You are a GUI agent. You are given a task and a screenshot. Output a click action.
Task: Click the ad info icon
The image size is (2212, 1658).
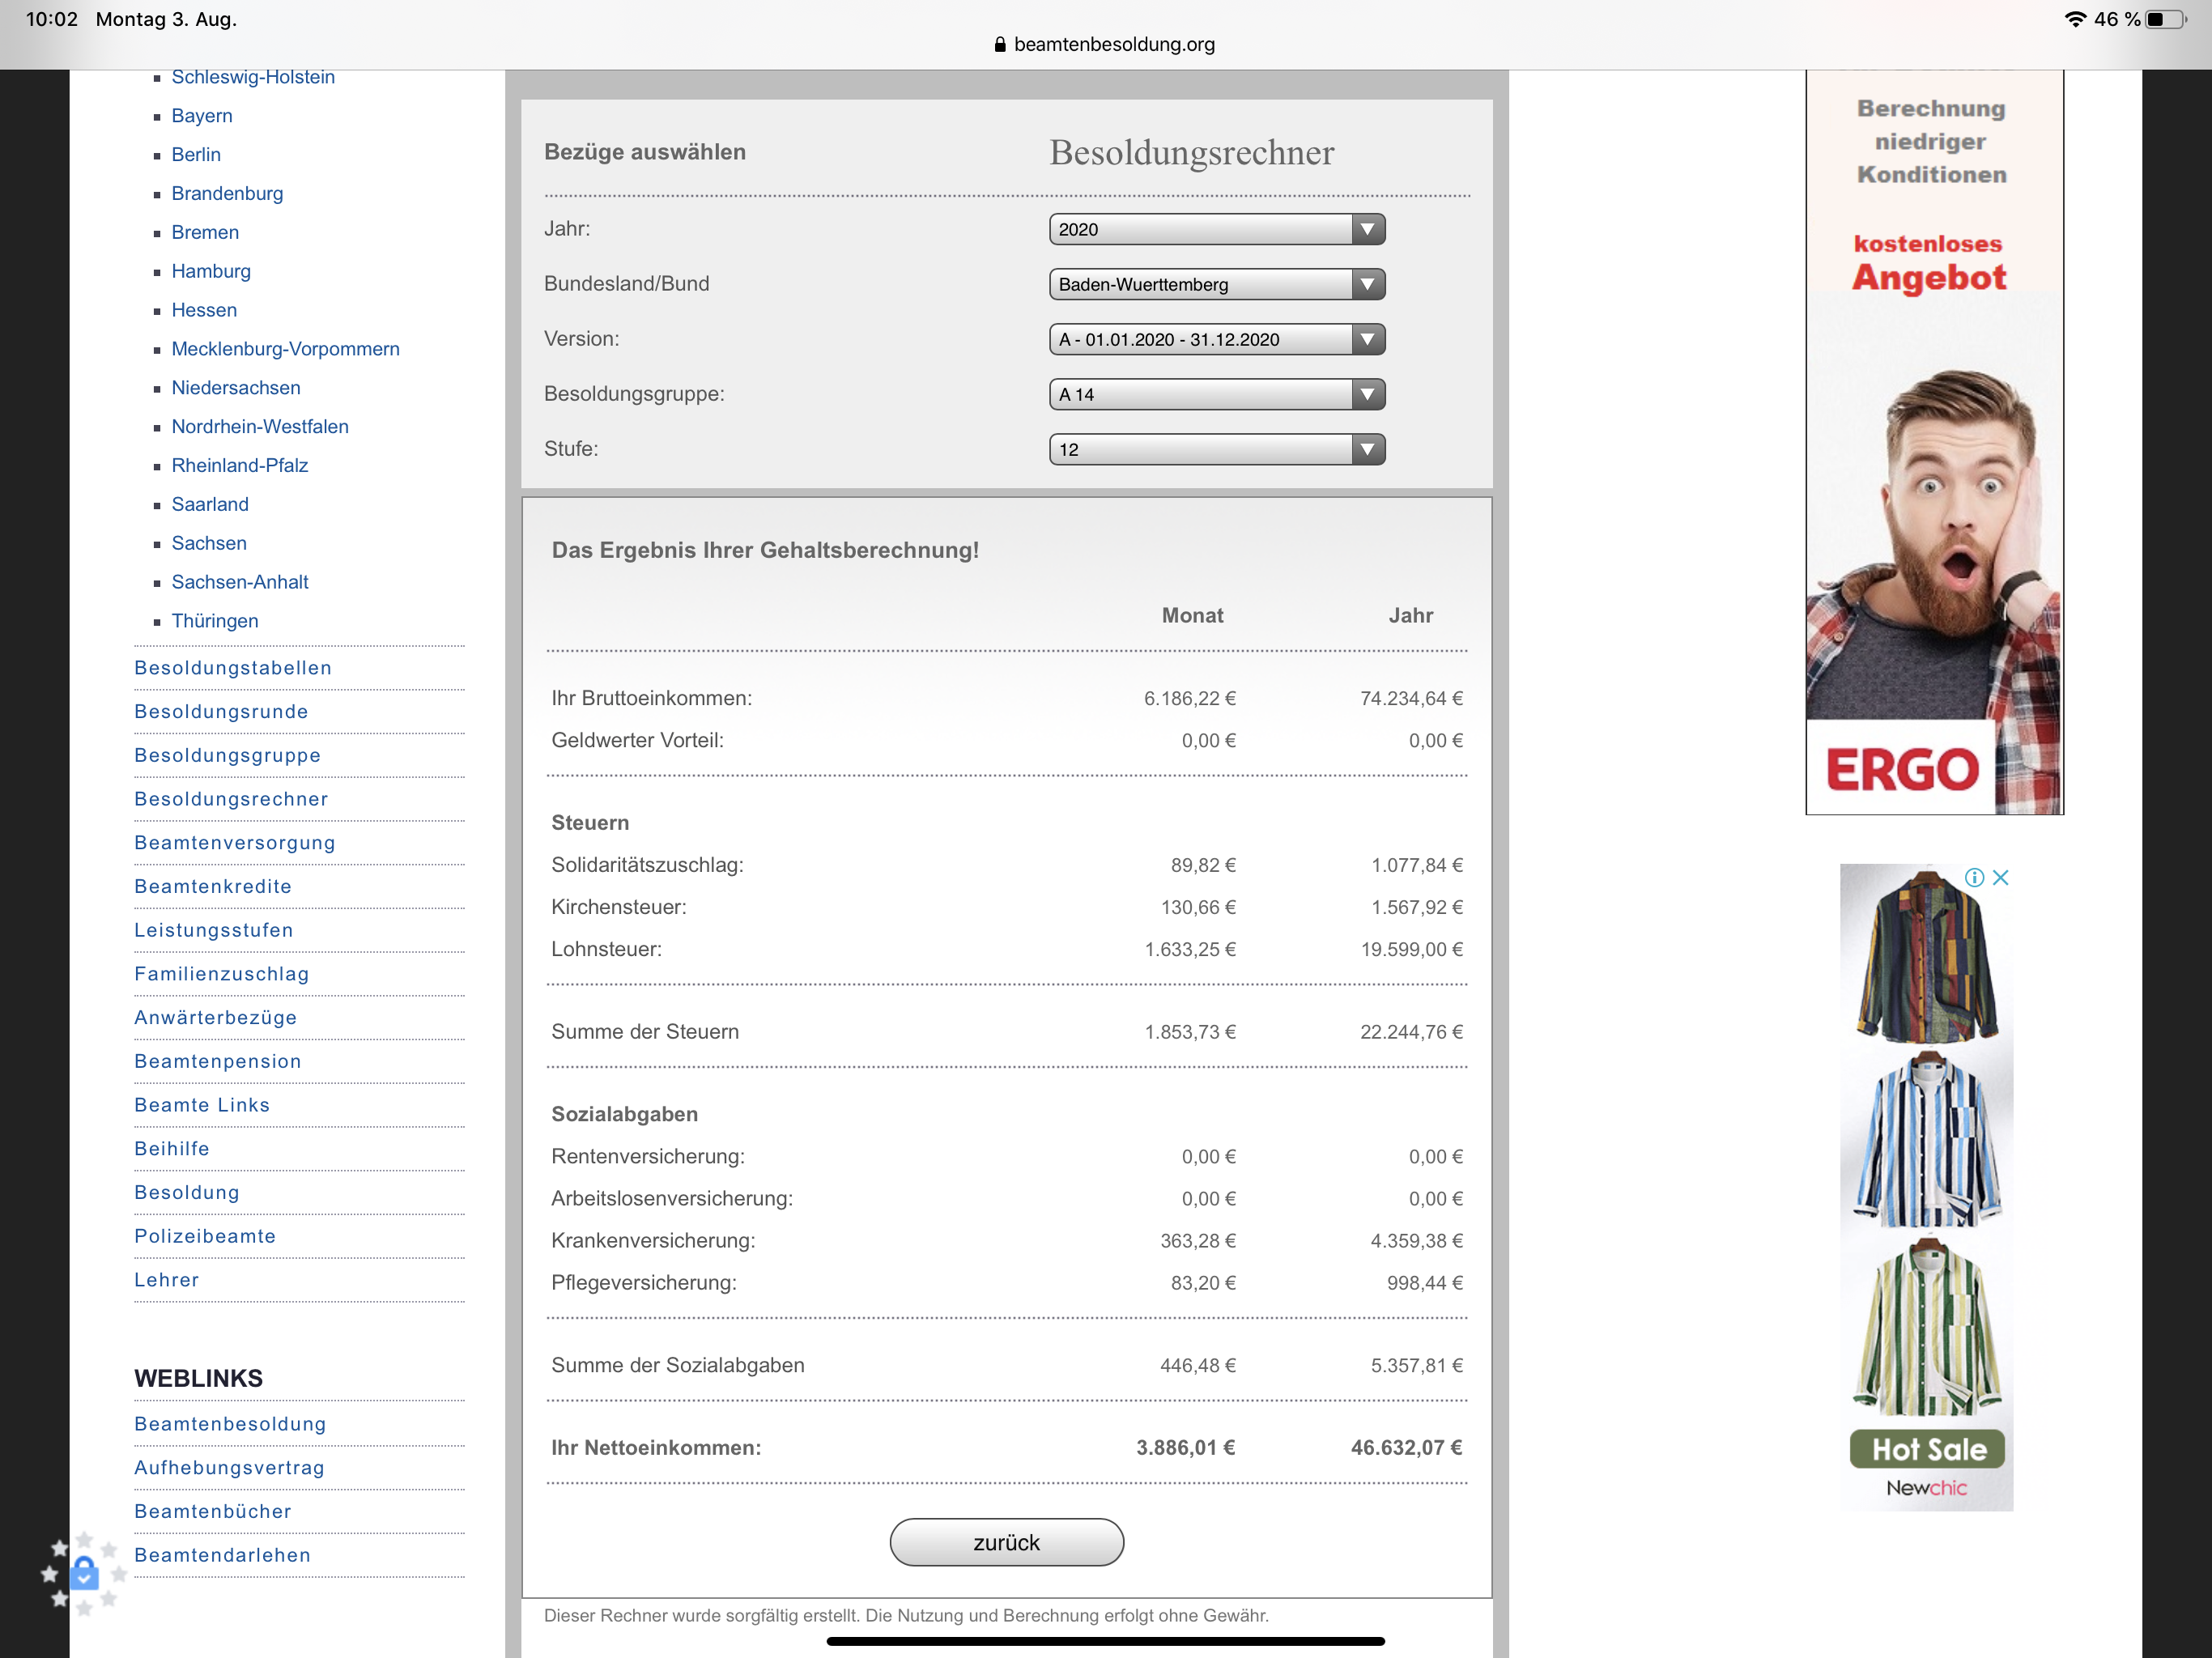click(1974, 878)
